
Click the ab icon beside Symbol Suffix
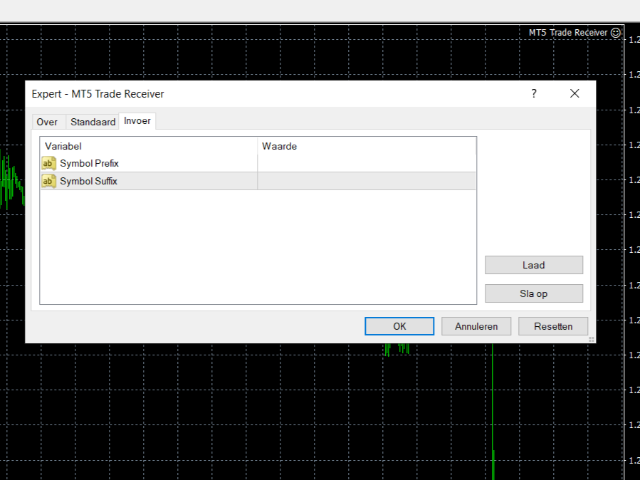pos(49,181)
